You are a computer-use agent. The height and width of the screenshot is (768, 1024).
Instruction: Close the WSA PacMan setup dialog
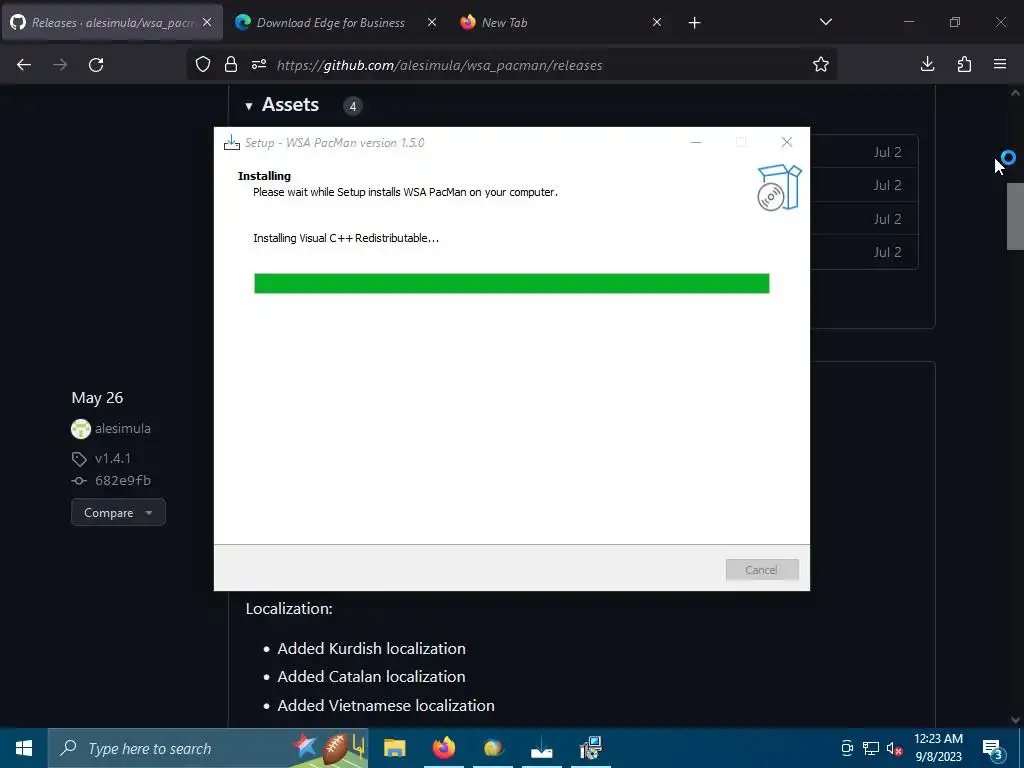(787, 142)
